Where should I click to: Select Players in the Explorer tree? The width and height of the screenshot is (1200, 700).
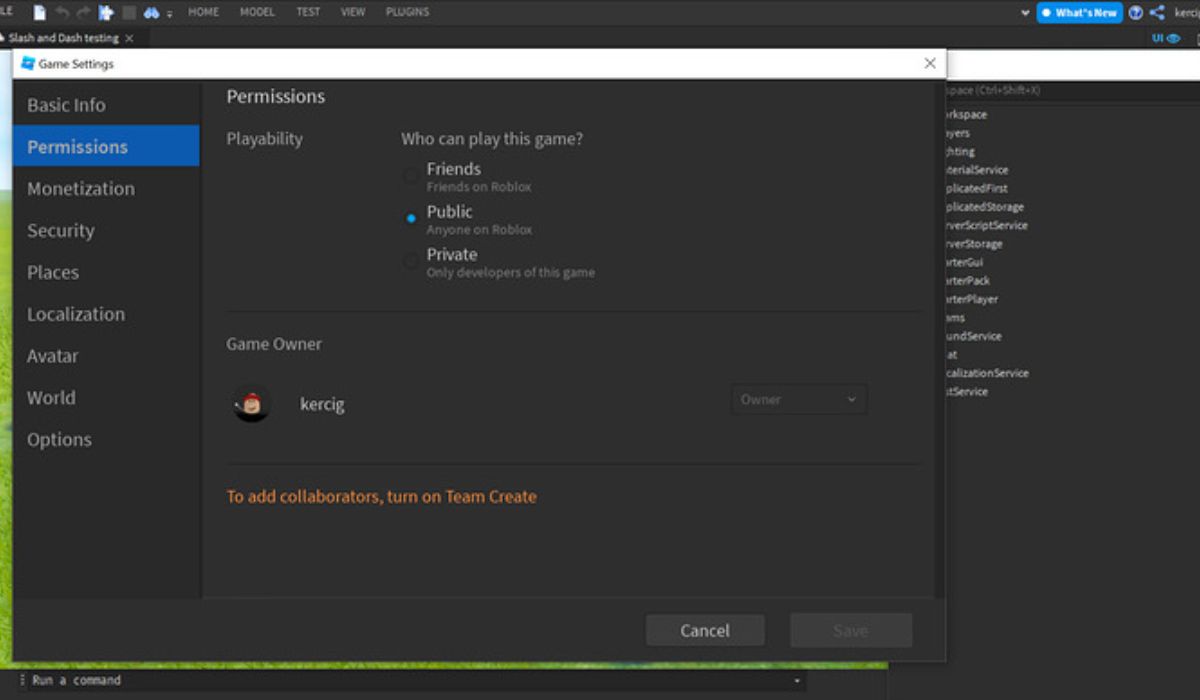pos(956,133)
